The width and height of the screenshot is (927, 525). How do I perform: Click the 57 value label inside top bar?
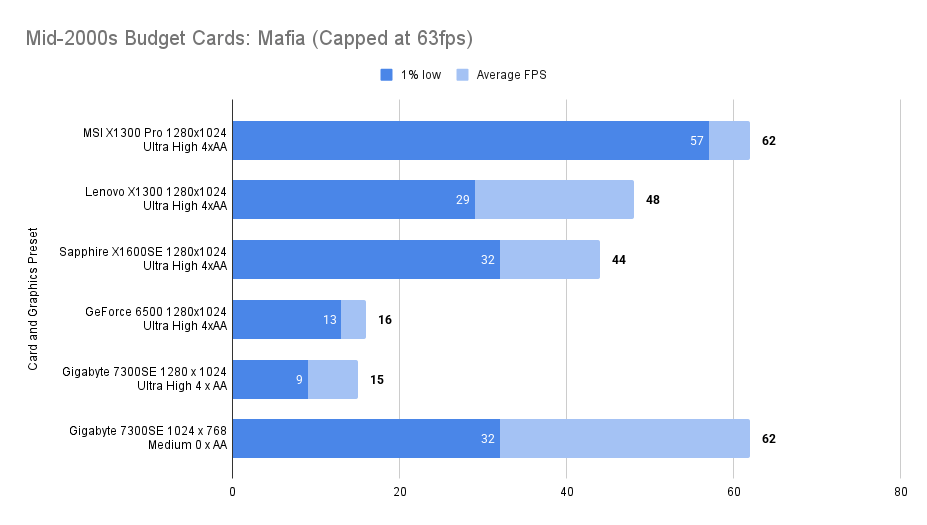pos(697,141)
